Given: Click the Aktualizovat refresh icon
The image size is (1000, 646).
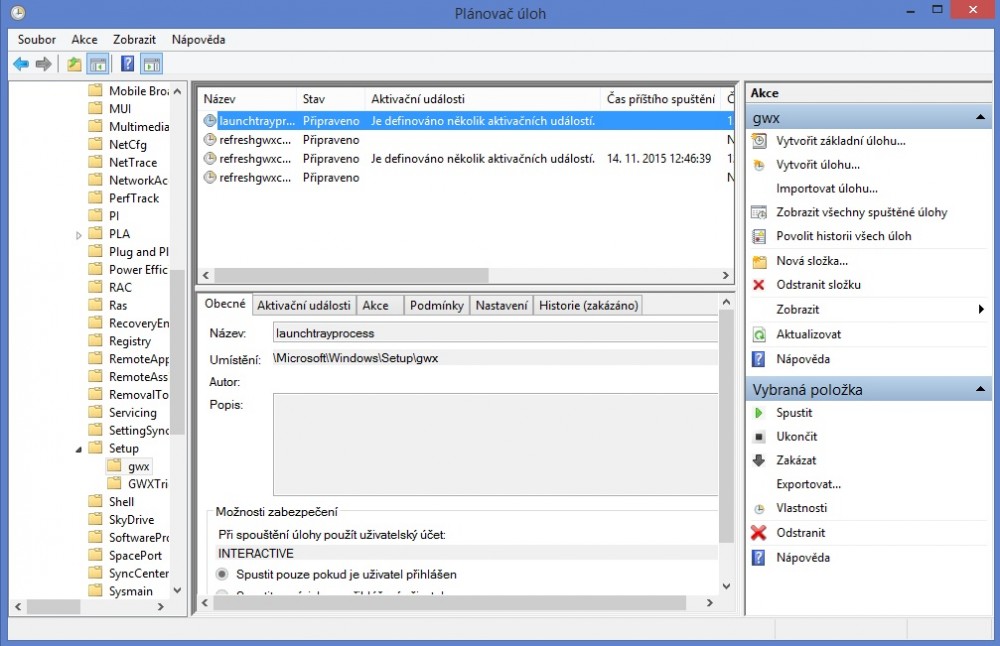Looking at the screenshot, I should [759, 334].
